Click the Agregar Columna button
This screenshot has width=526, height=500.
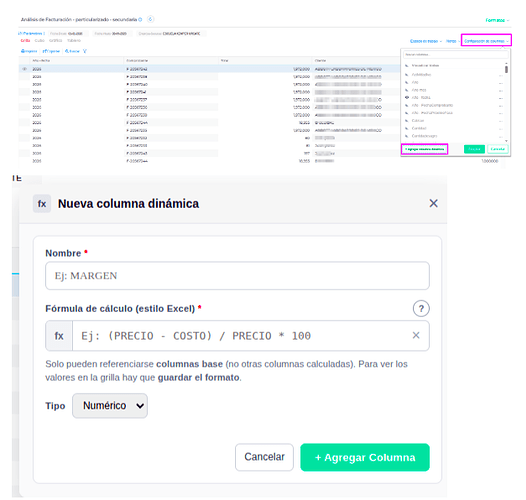pos(365,457)
